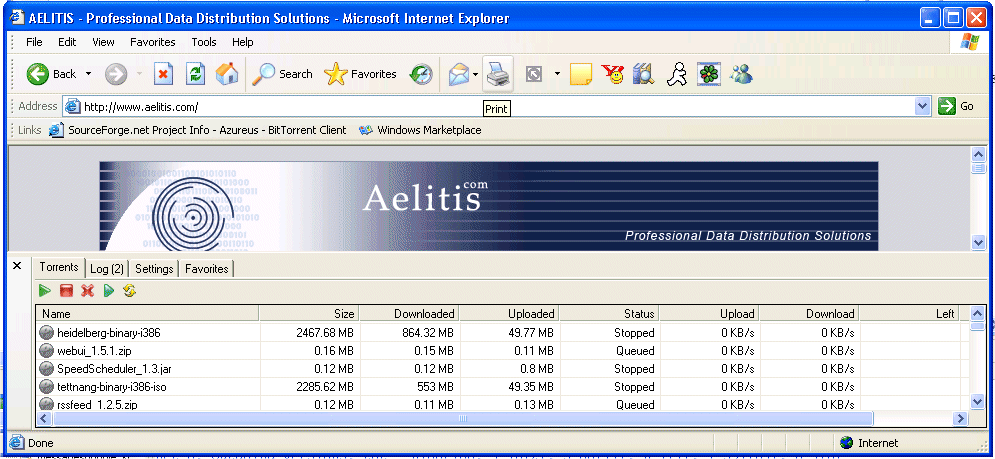Select the tettnang-binary-i386-iso row

503,387
